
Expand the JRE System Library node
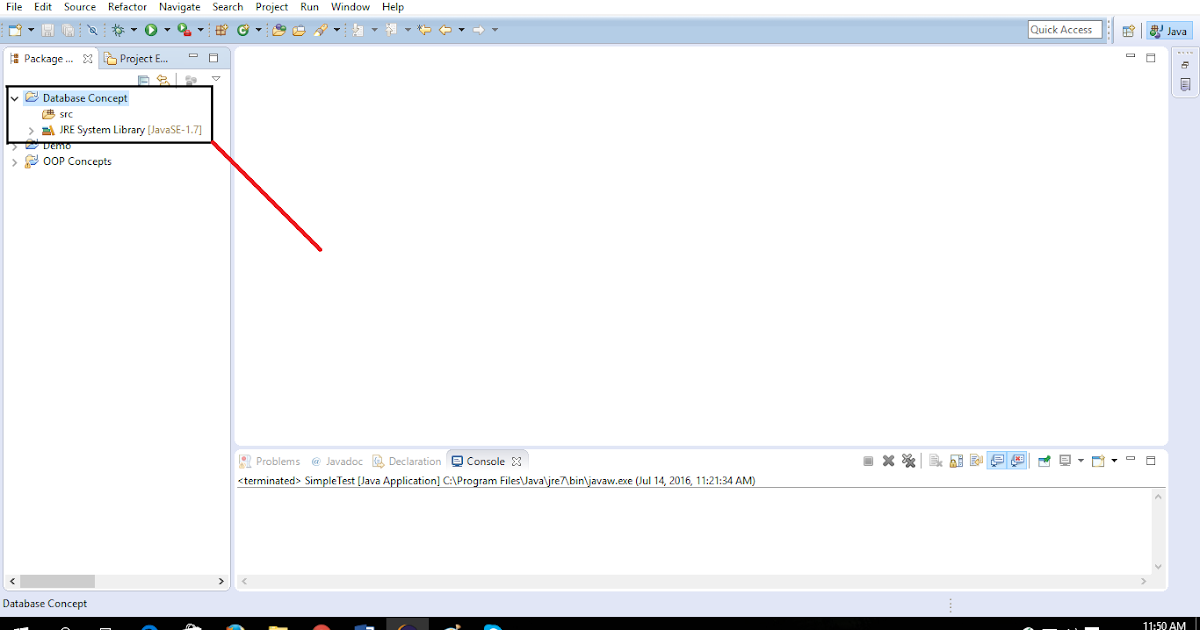tap(30, 129)
